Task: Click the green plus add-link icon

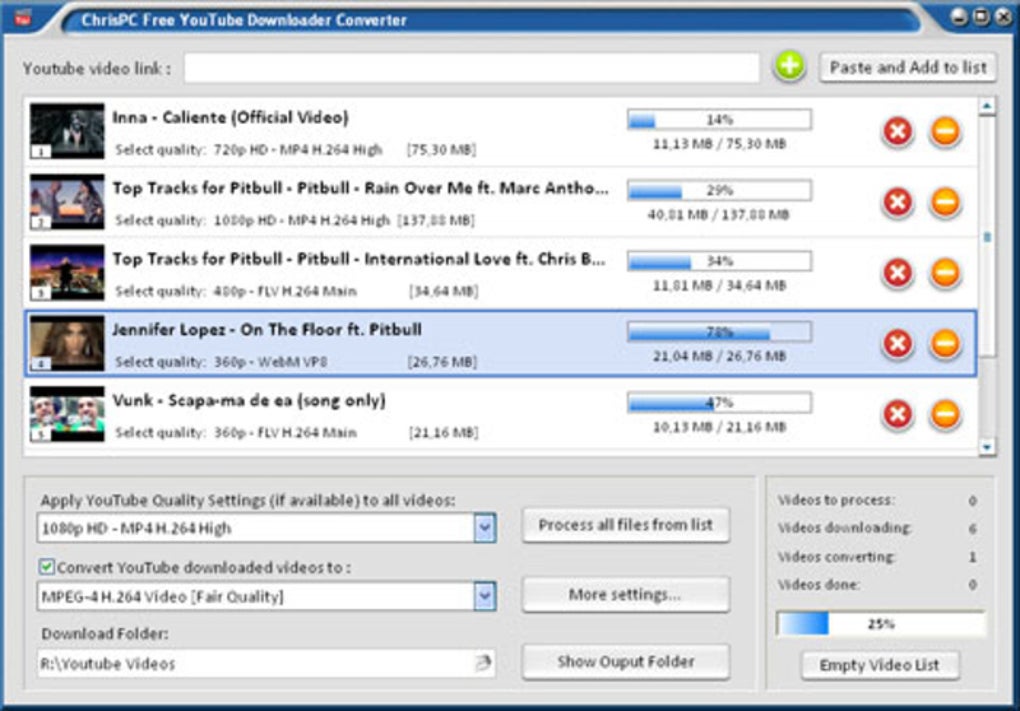Action: (x=789, y=66)
